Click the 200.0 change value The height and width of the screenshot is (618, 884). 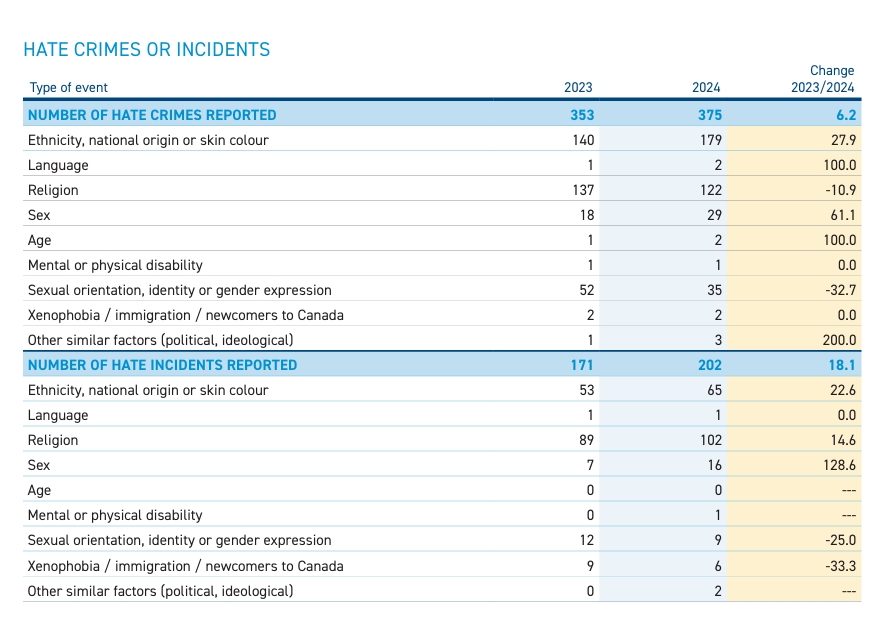point(839,340)
